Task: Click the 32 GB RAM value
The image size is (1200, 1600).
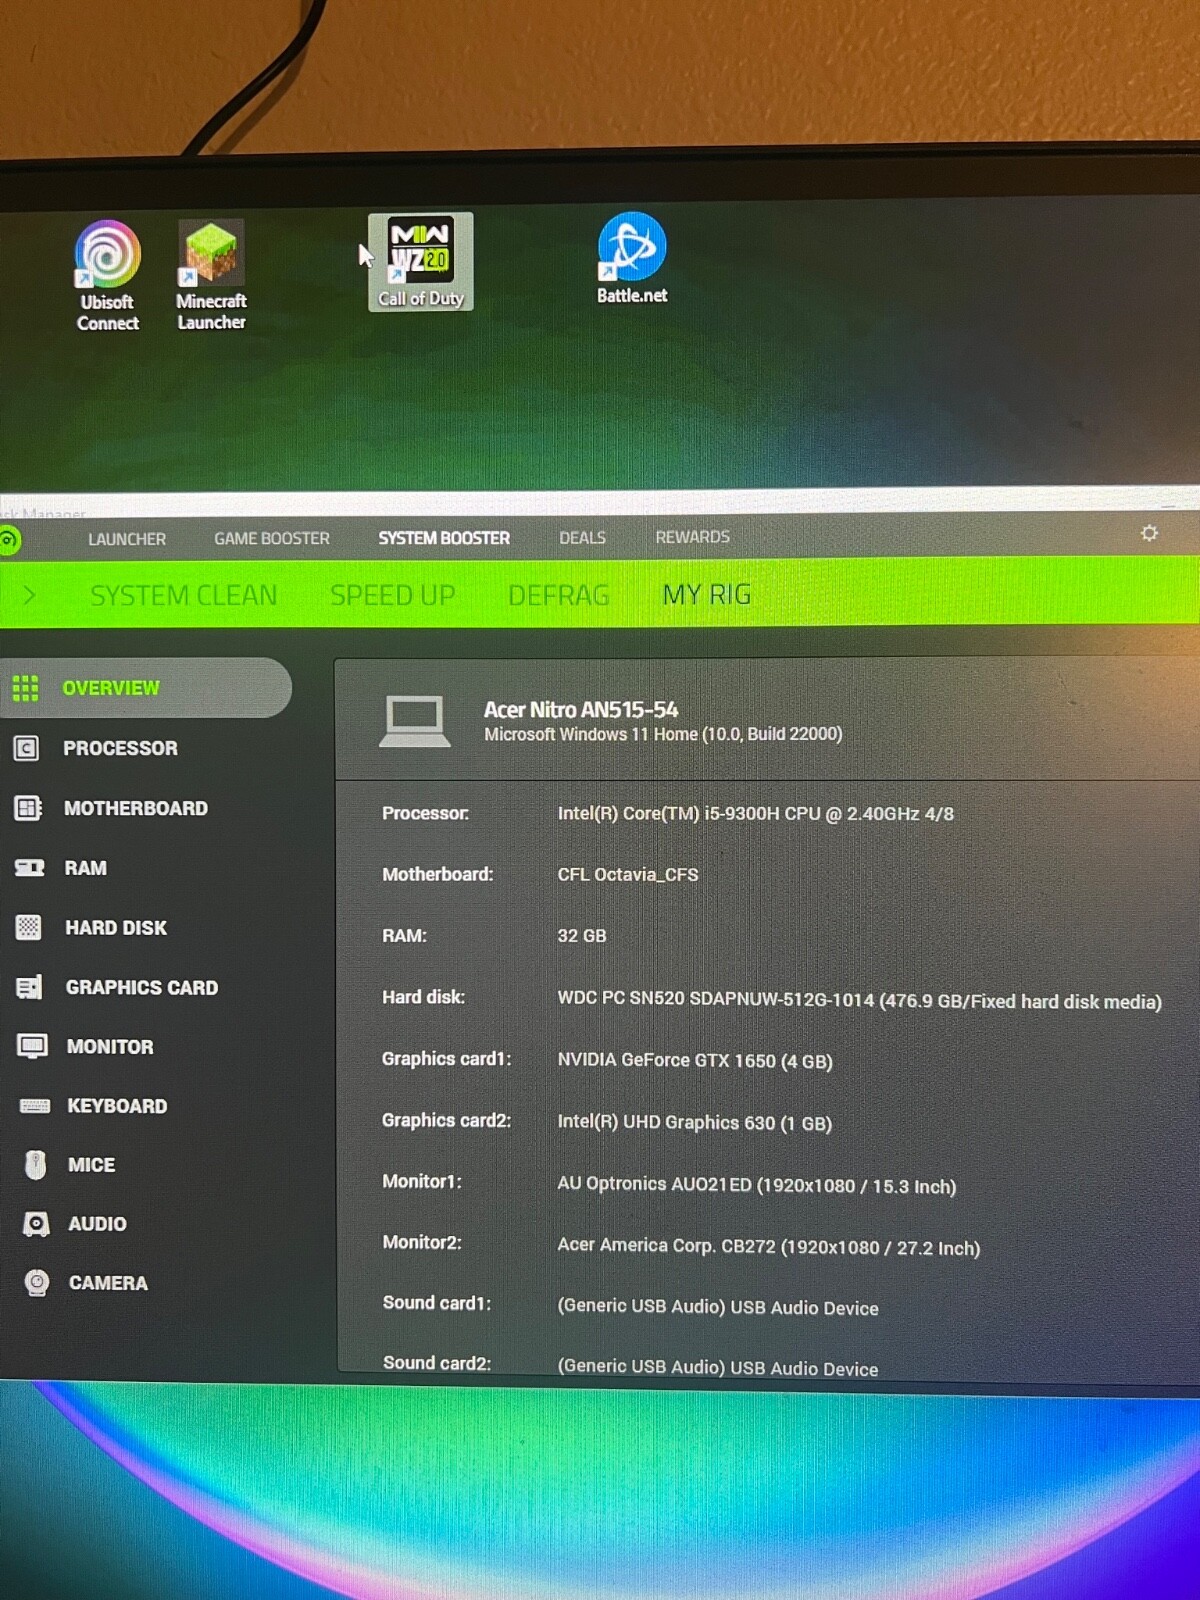Action: coord(582,936)
